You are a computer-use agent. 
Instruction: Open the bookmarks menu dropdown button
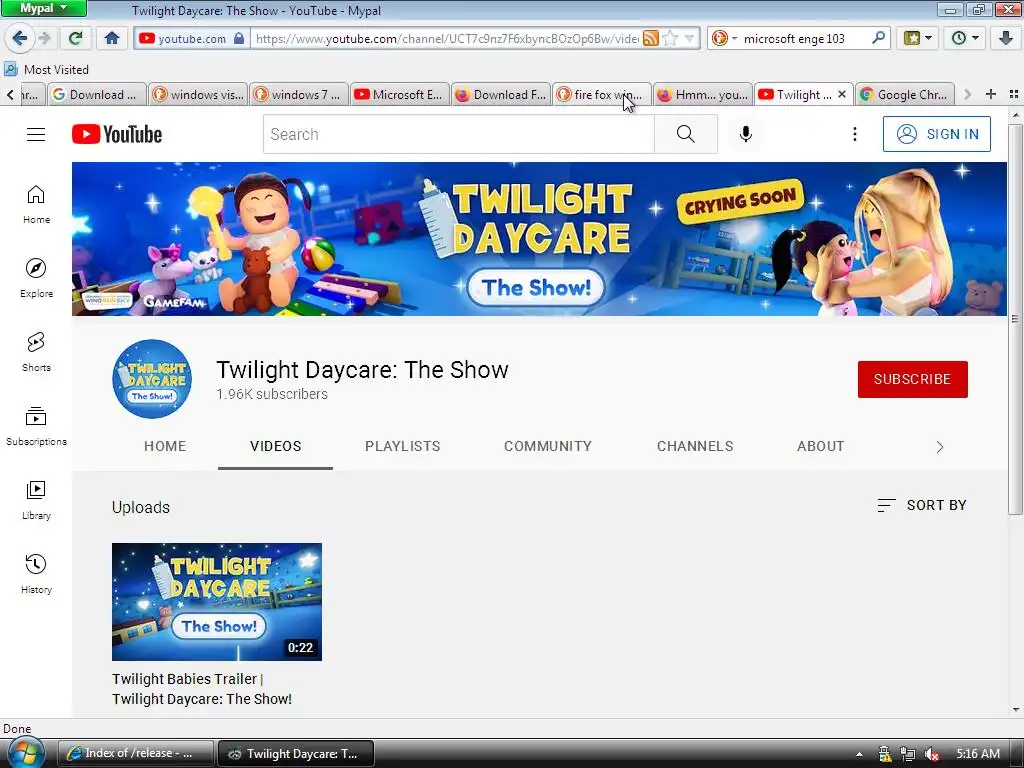917,38
